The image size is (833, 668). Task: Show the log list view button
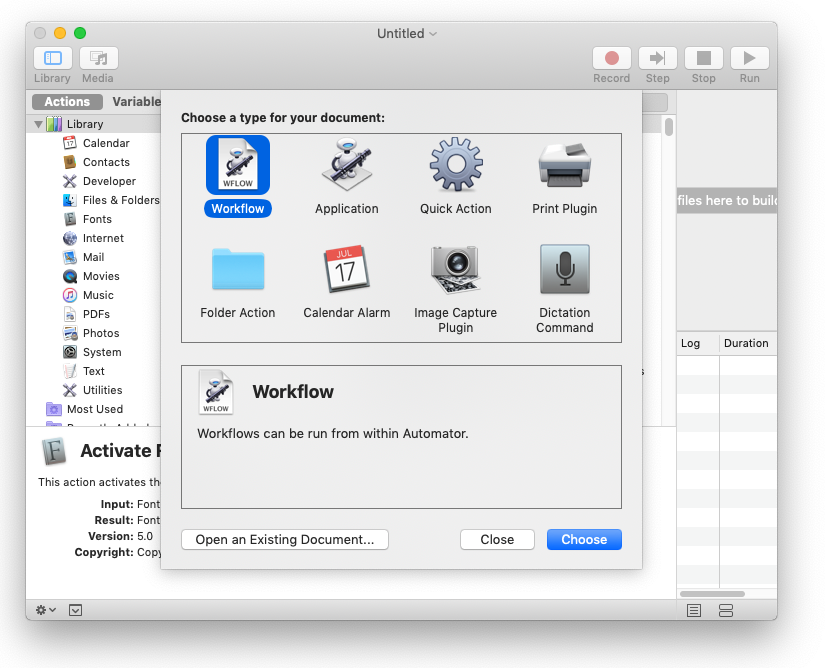(x=694, y=611)
